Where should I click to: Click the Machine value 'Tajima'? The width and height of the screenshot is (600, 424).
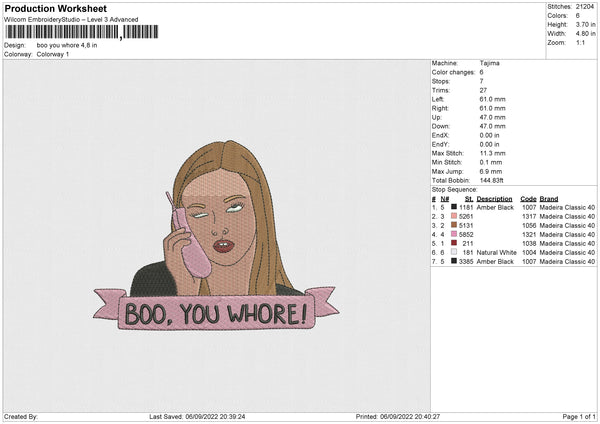coord(489,63)
